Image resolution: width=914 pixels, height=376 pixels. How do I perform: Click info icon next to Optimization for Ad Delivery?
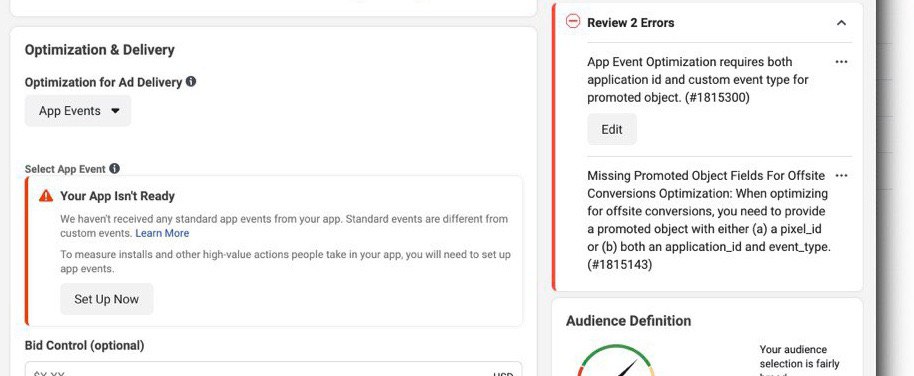(191, 82)
